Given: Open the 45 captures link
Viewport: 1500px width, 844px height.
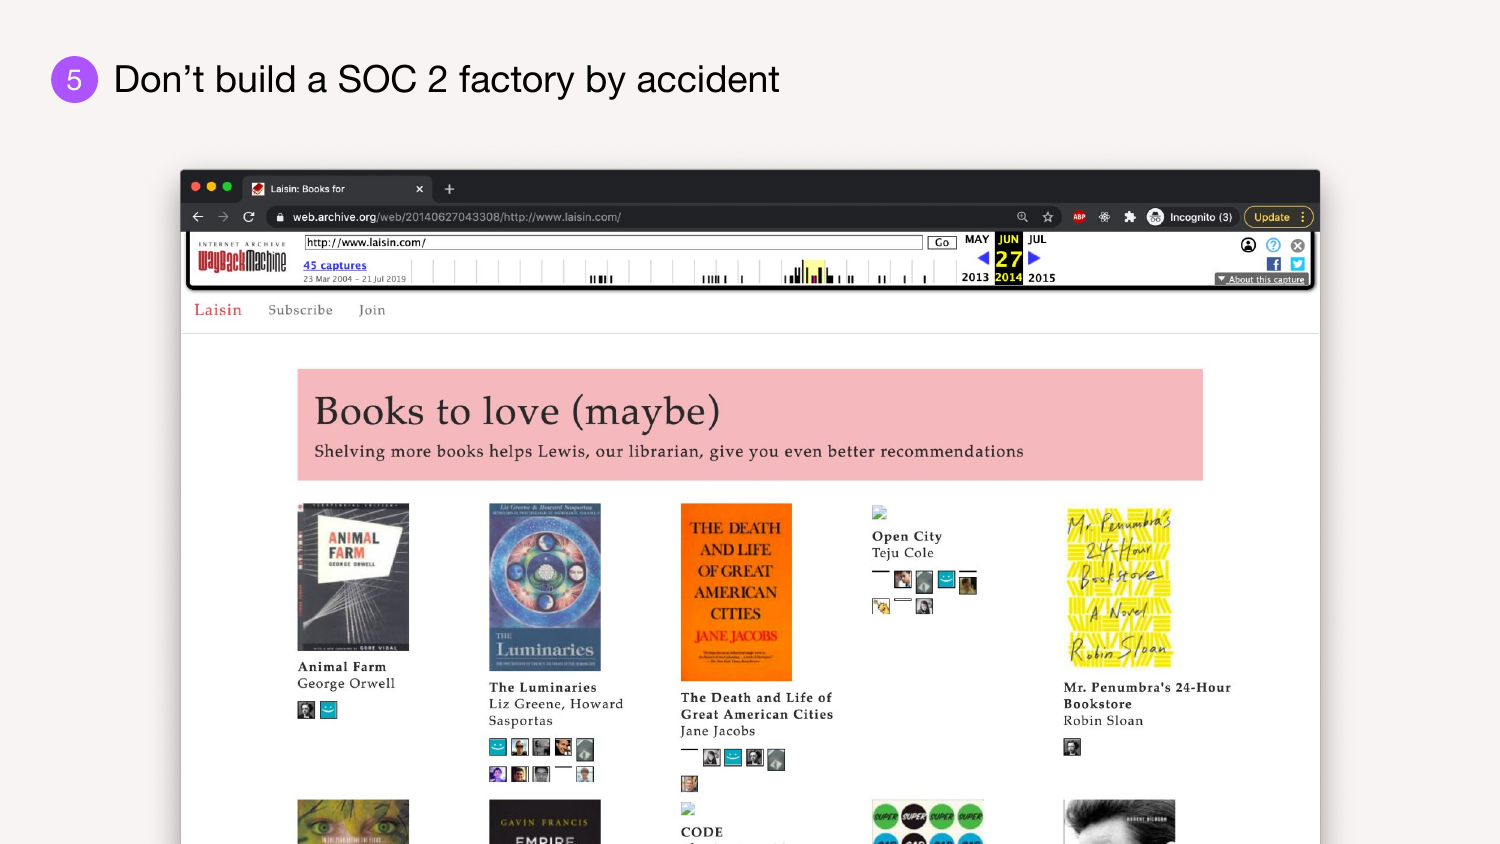Looking at the screenshot, I should point(335,265).
